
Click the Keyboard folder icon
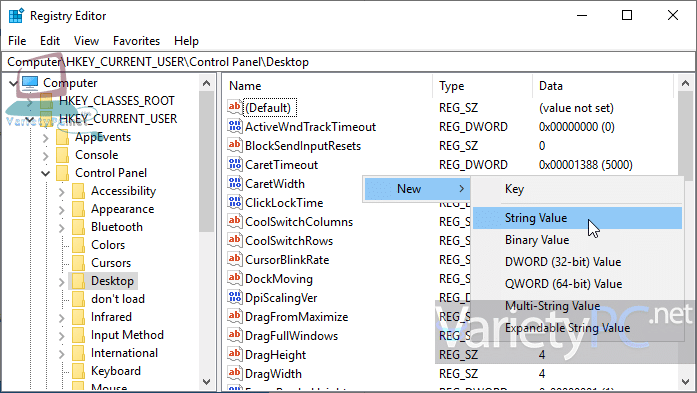coord(78,371)
